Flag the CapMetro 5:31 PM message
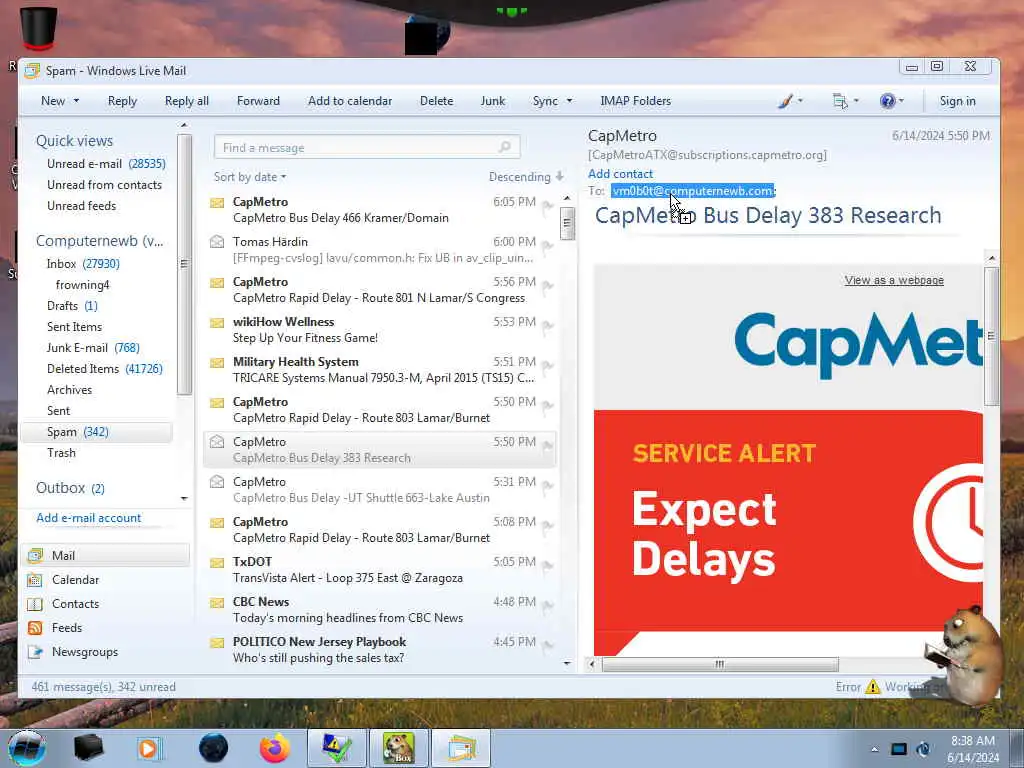The height and width of the screenshot is (768, 1024). pyautogui.click(x=547, y=487)
